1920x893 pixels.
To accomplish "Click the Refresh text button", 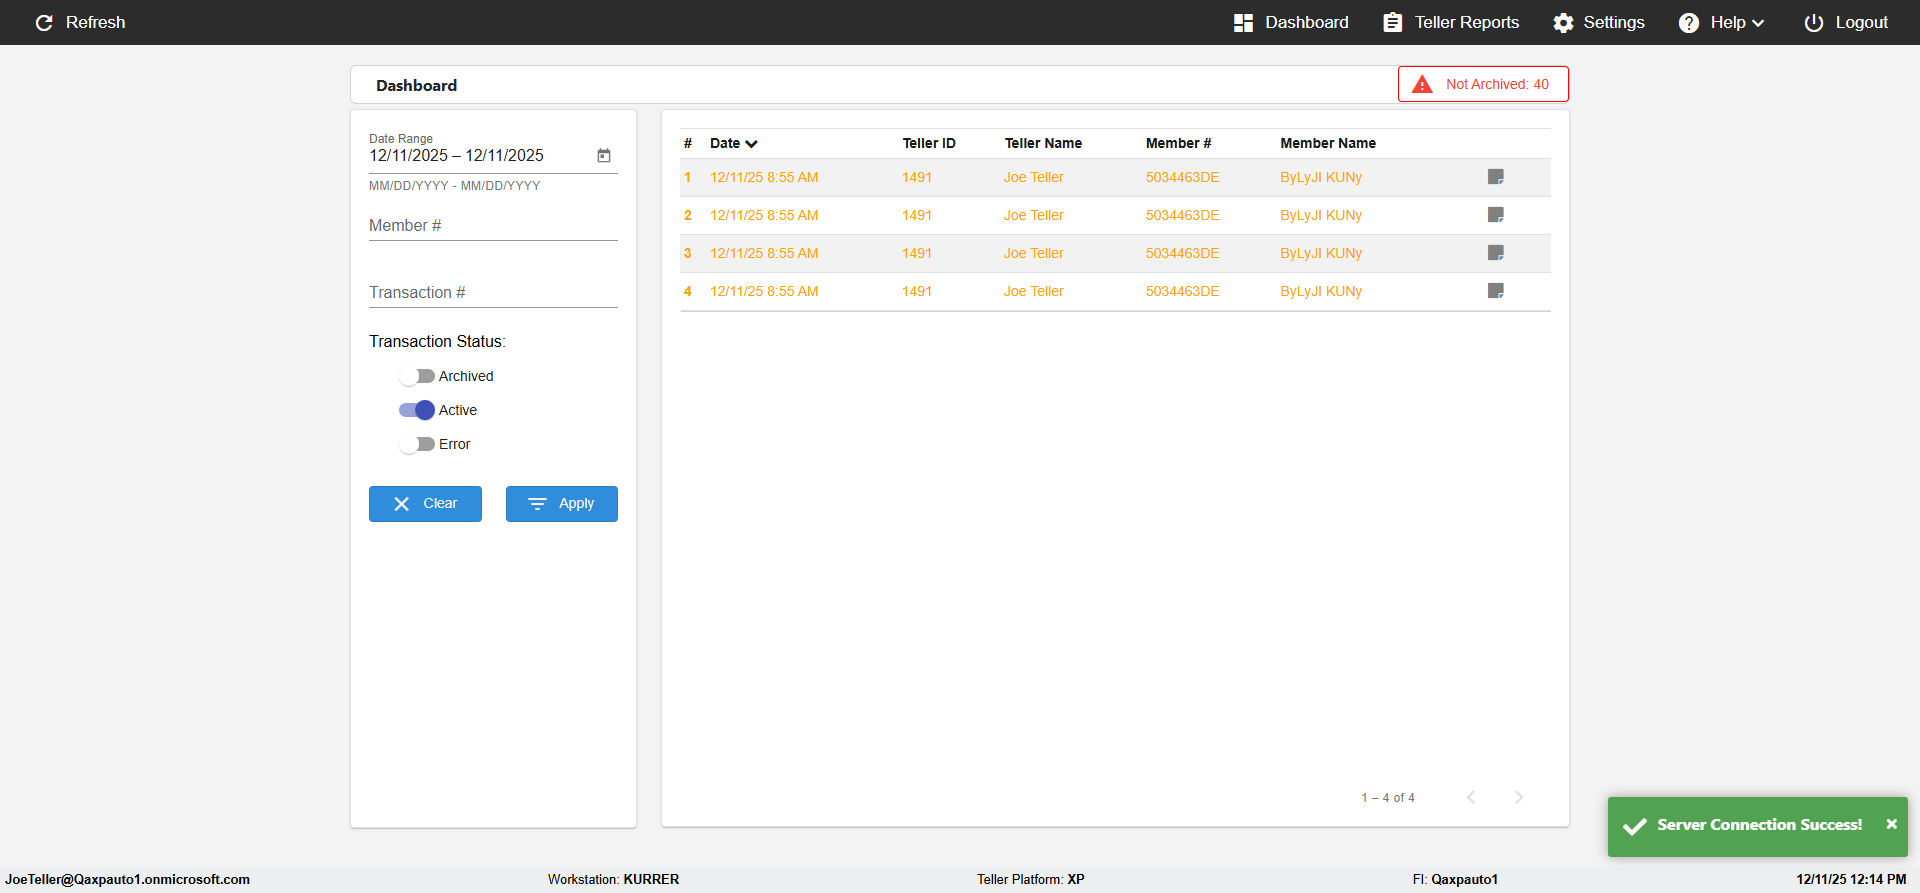I will click(x=95, y=22).
